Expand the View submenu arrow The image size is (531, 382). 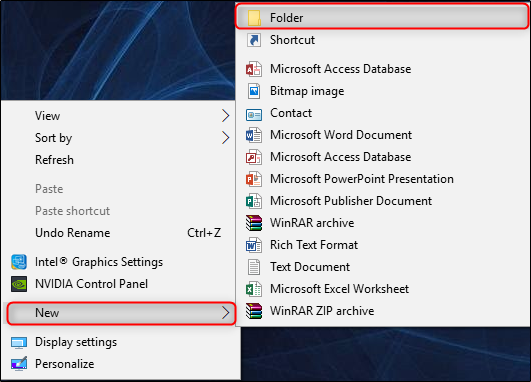pyautogui.click(x=226, y=116)
